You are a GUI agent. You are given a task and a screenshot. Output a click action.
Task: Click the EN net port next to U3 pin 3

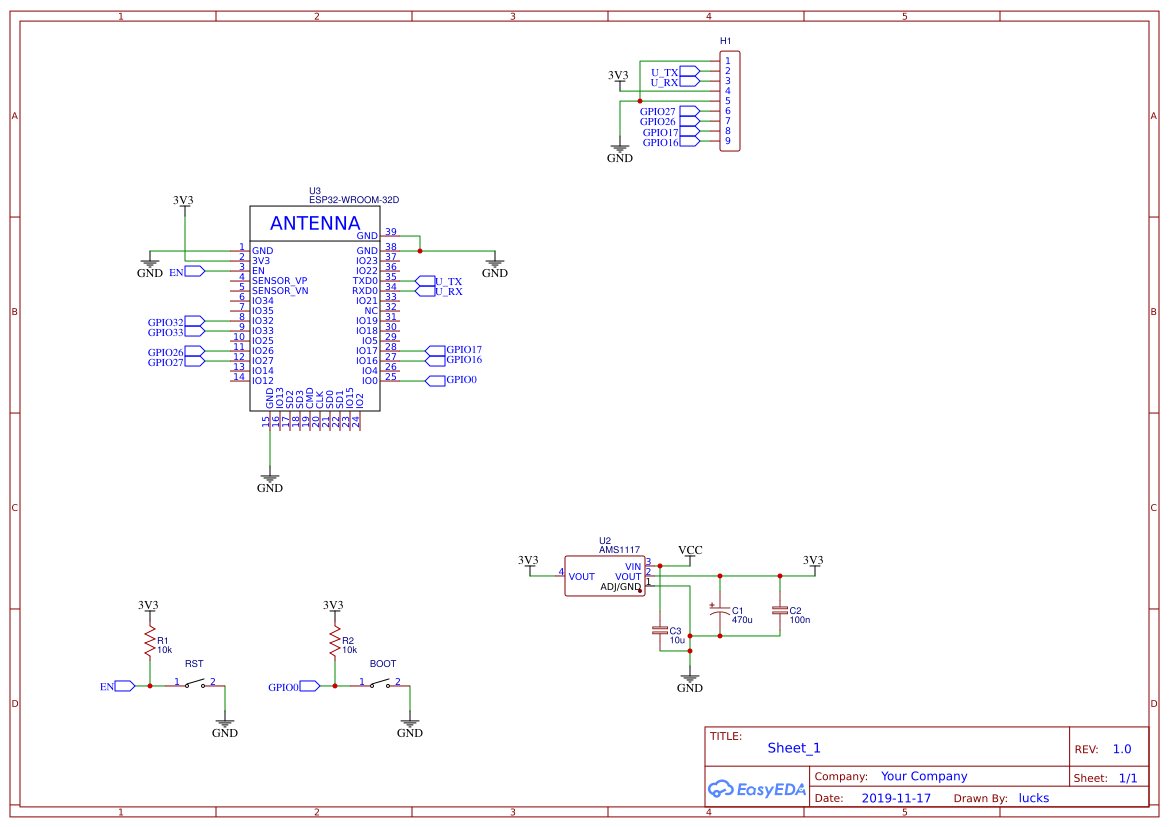187,271
